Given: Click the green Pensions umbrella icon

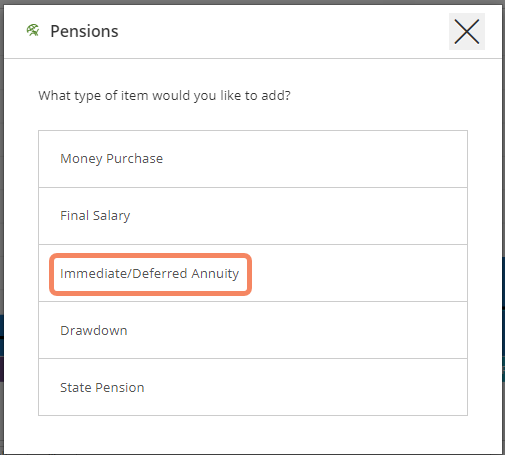Looking at the screenshot, I should 33,30.
